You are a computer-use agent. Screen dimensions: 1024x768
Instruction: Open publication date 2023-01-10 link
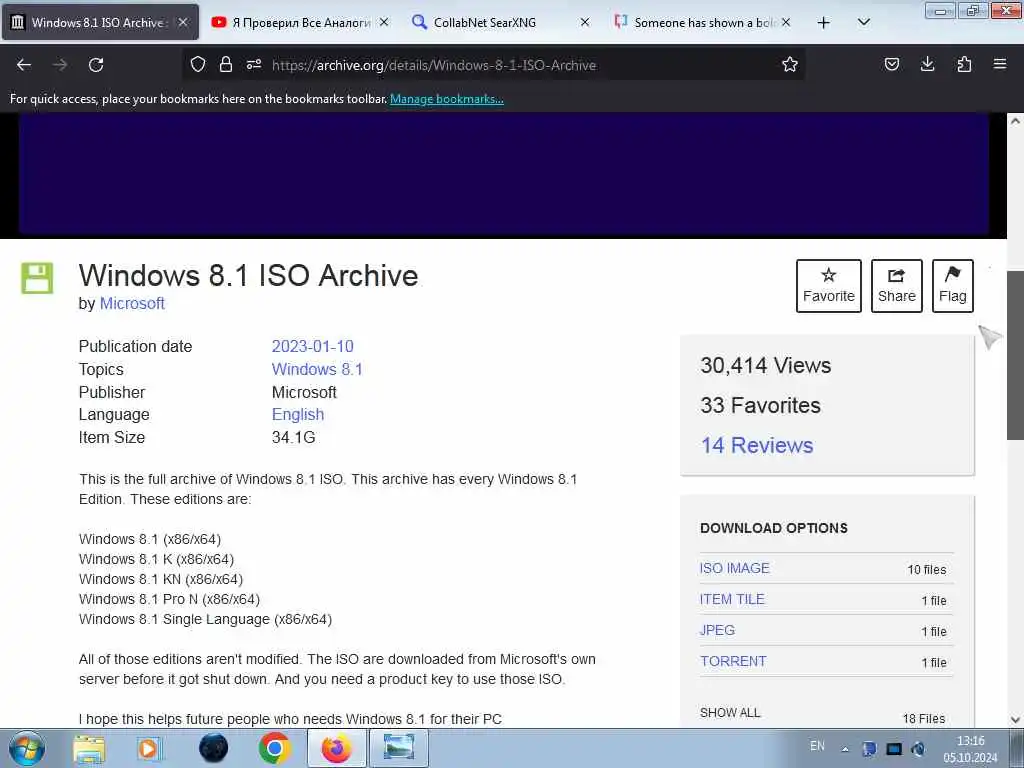pyautogui.click(x=312, y=346)
